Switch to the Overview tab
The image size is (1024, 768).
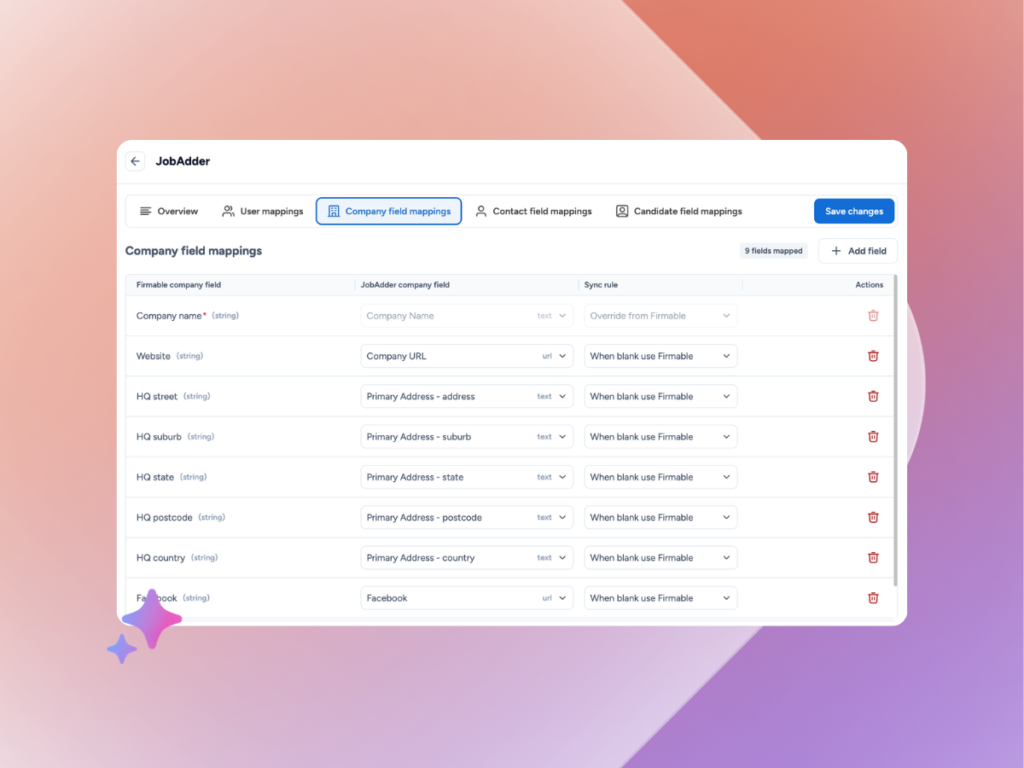[169, 211]
